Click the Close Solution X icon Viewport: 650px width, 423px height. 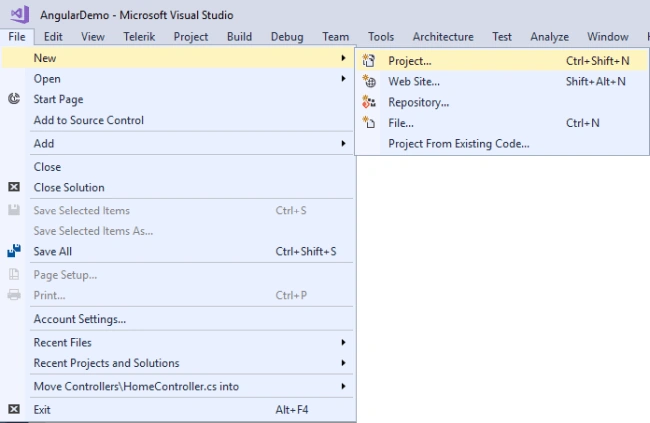coord(14,187)
